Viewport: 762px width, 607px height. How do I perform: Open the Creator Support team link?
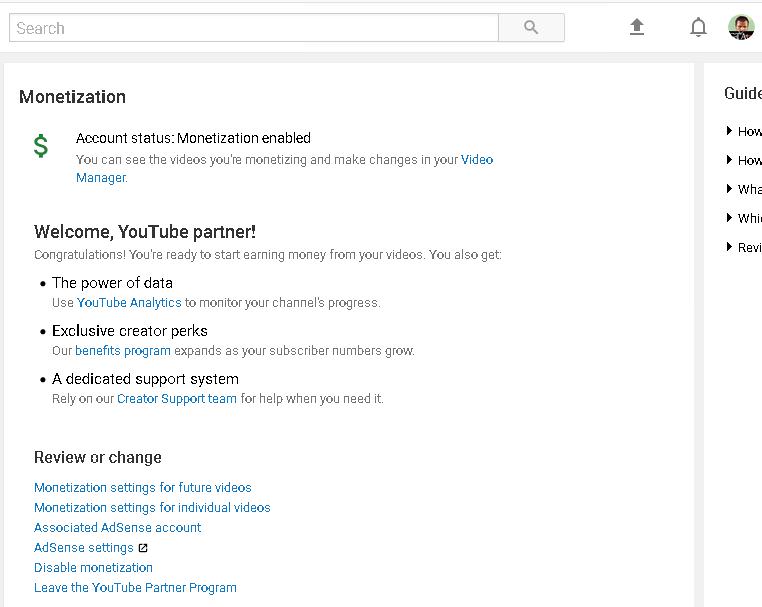[x=177, y=399]
